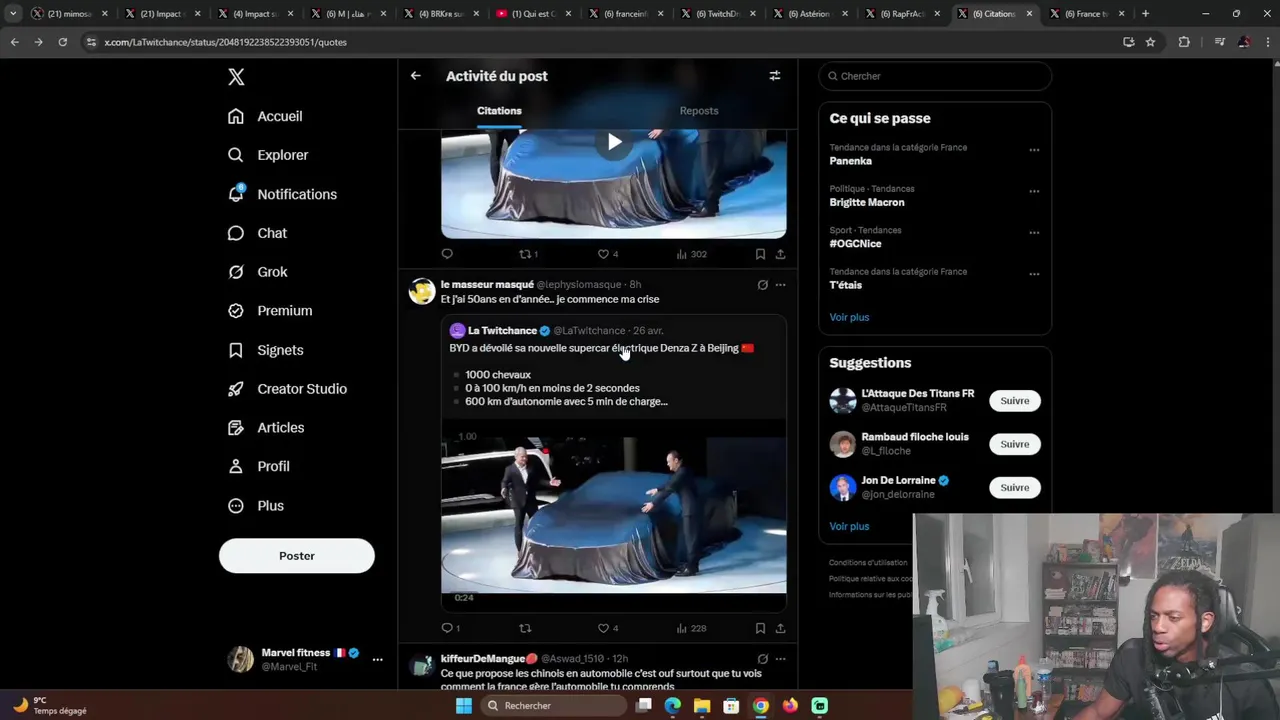Share le masseur masqué post
The height and width of the screenshot is (720, 1280).
click(780, 628)
